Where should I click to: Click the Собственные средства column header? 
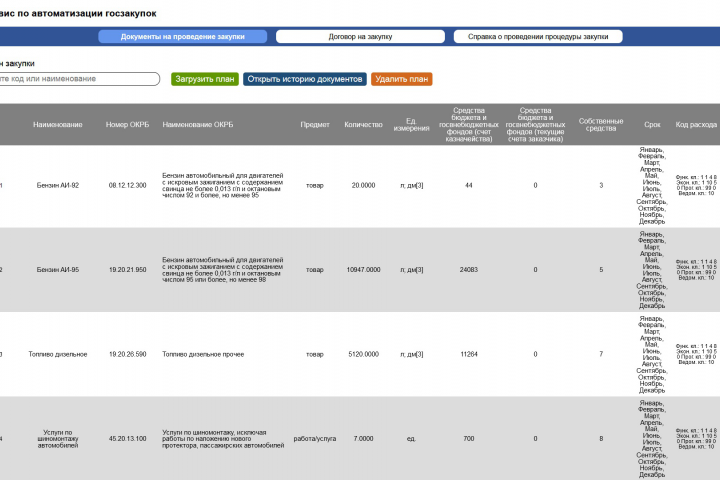(x=601, y=124)
